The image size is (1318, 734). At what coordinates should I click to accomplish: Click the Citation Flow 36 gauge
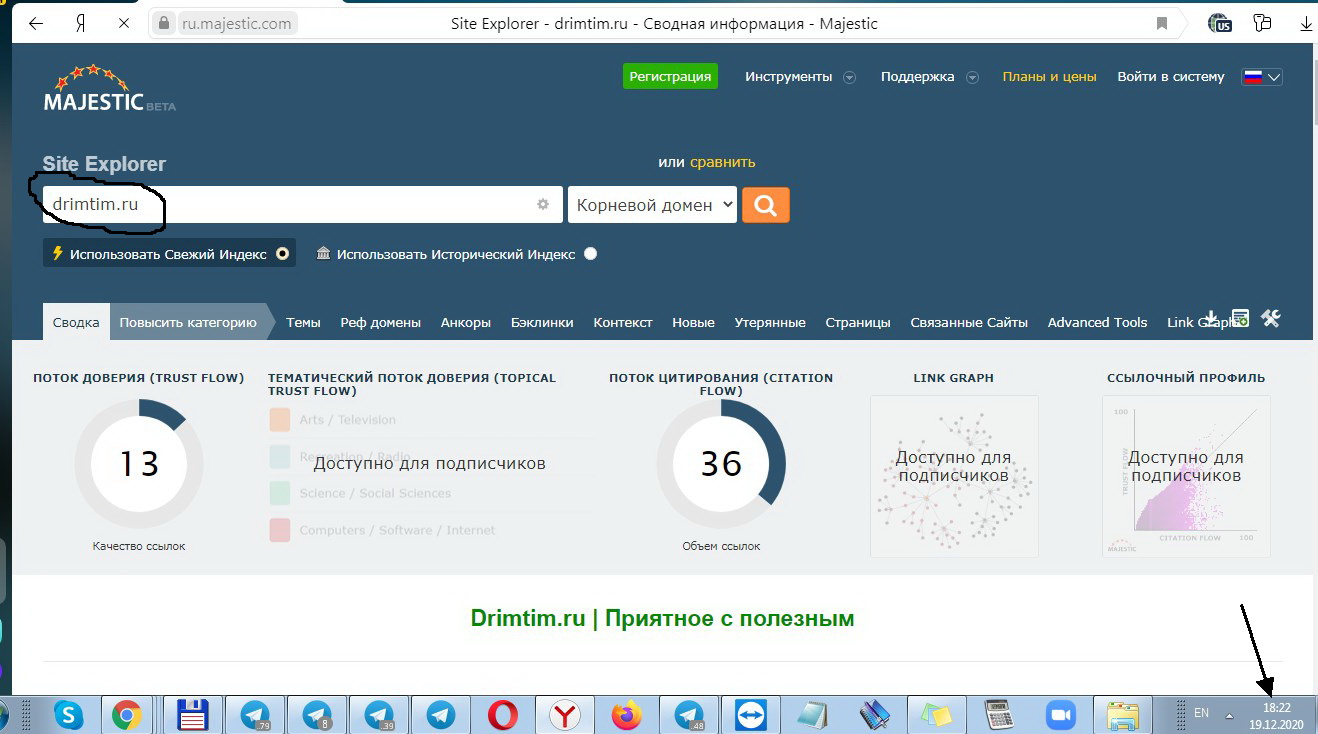pyautogui.click(x=721, y=464)
